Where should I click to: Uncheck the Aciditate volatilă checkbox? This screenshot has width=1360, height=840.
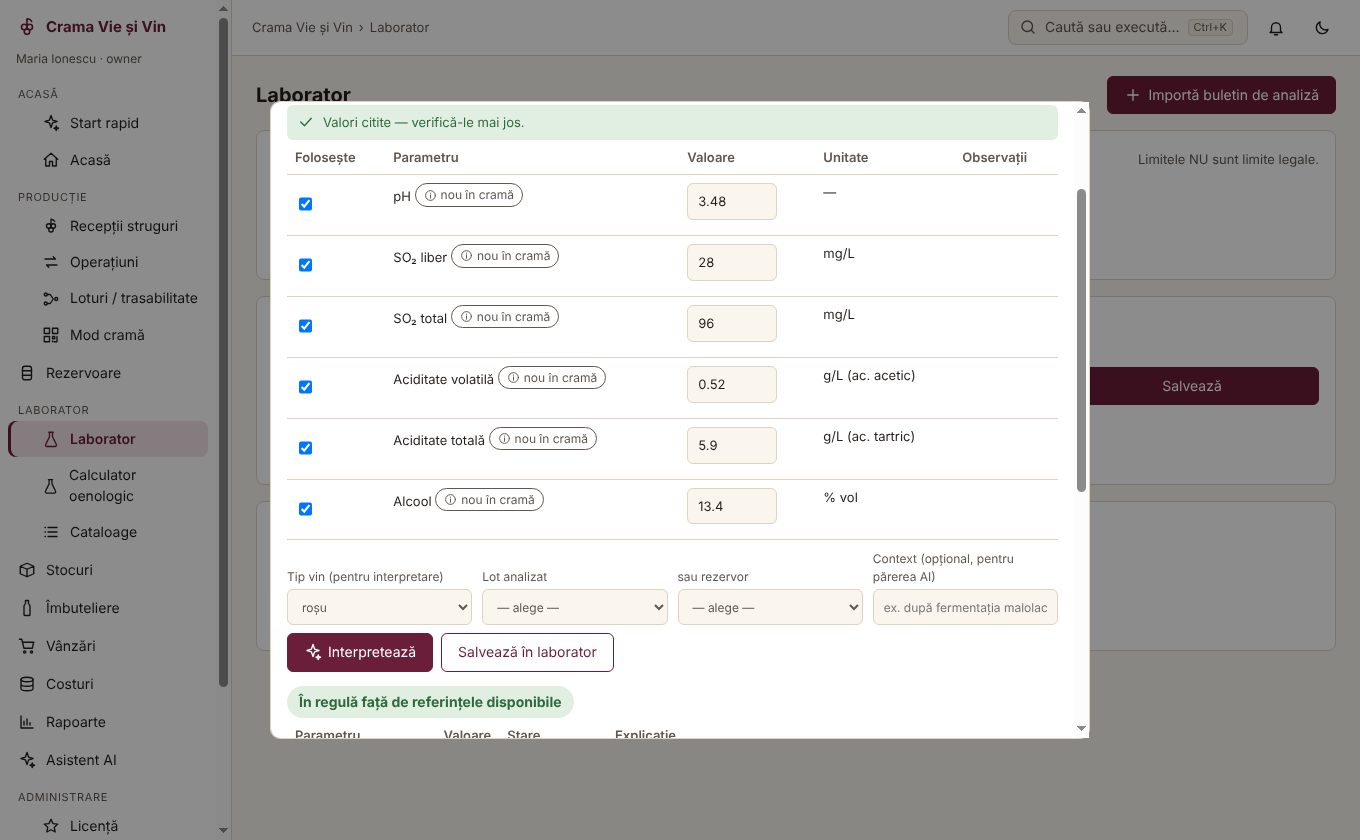[x=306, y=387]
